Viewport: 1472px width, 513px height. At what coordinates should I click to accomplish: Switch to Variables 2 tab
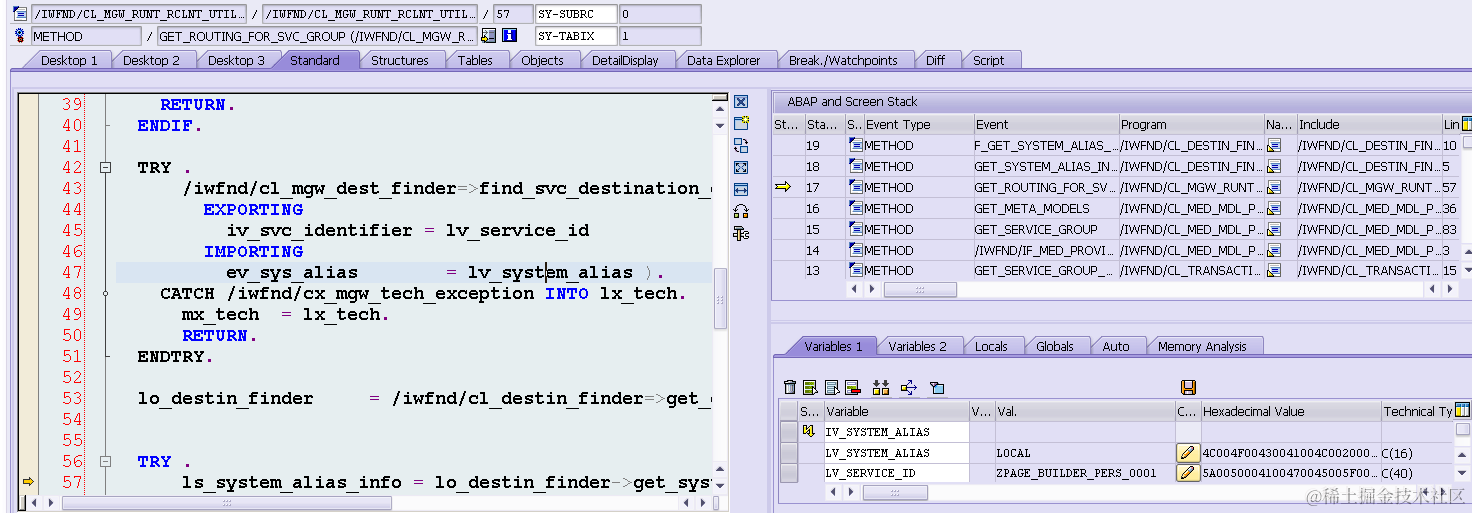tap(917, 346)
